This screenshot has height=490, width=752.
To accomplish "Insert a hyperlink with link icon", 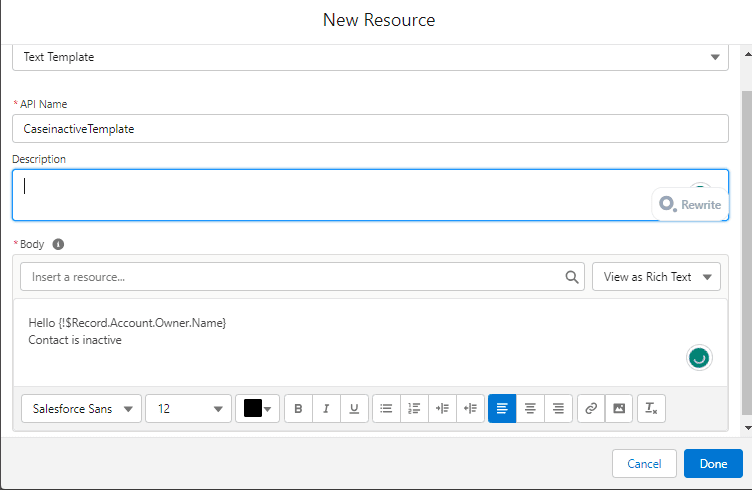I will point(591,408).
